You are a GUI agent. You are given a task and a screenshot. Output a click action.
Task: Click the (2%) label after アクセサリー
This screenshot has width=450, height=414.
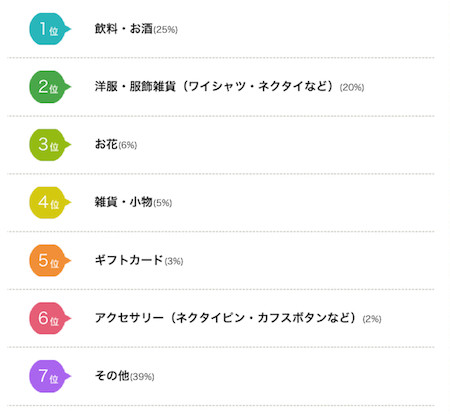[372, 319]
